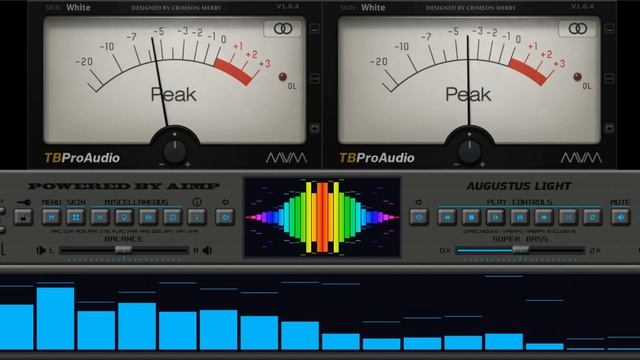Click fourth Miscellaneous button
The image size is (640, 360).
(x=173, y=217)
